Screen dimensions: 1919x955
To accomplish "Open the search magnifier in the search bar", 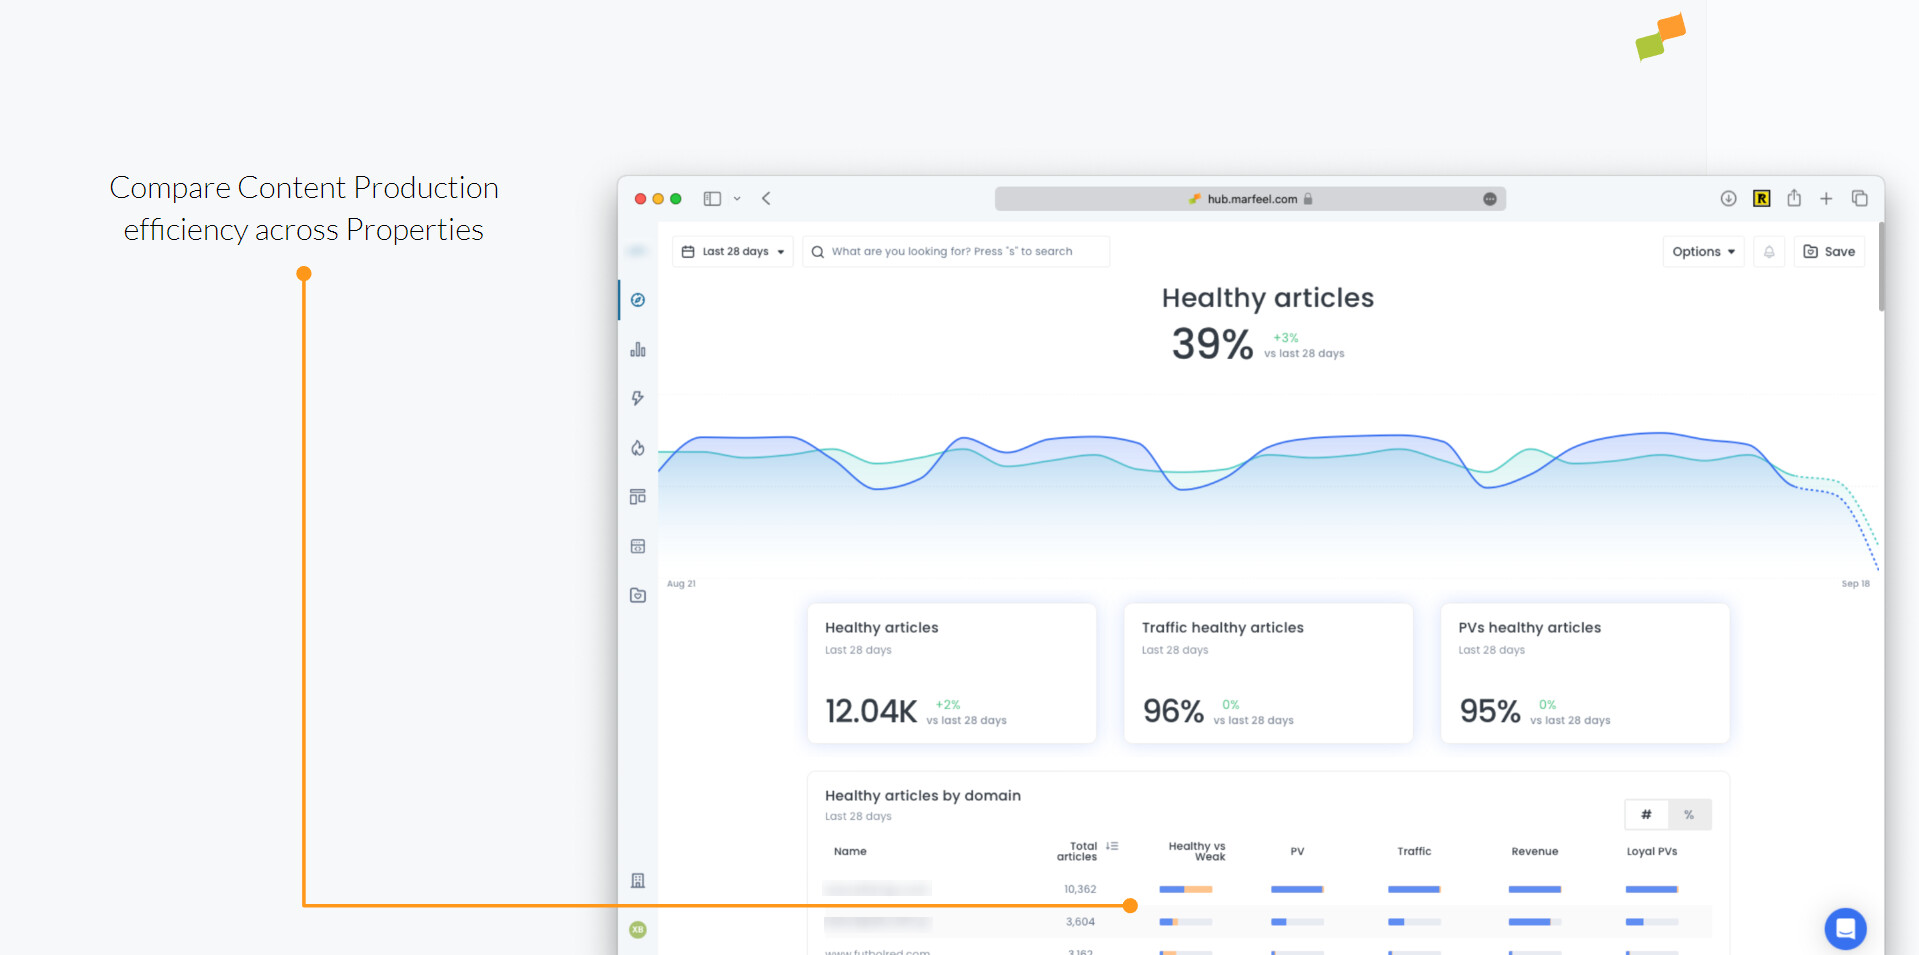I will (816, 251).
